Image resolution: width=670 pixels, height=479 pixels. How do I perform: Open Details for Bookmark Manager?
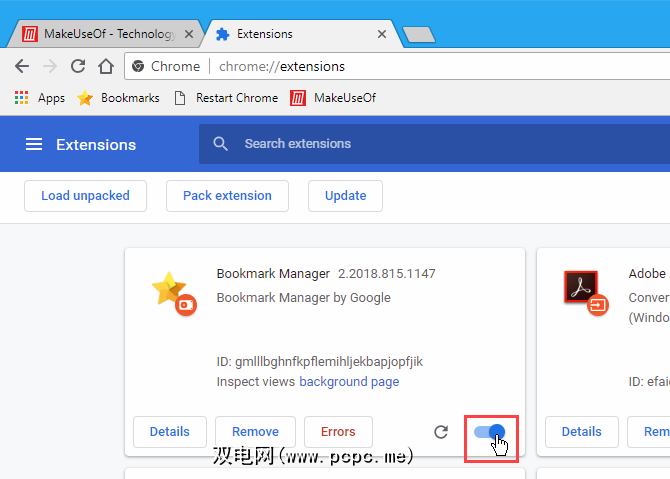point(170,432)
